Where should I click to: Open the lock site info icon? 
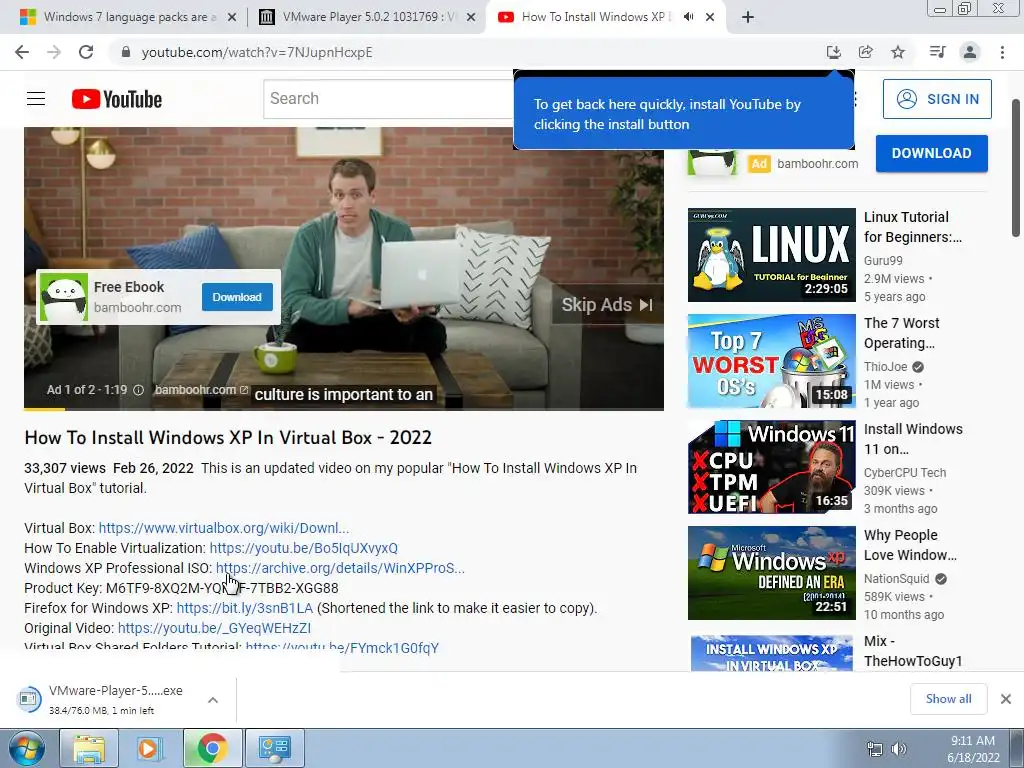coord(126,52)
